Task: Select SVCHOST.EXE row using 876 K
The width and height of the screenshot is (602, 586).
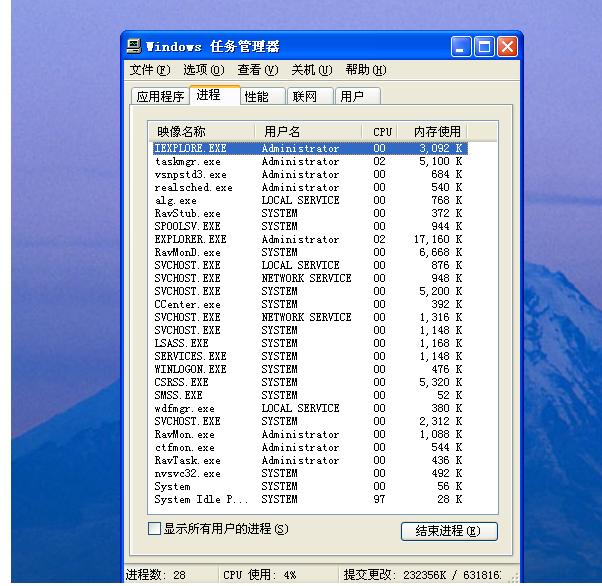Action: pos(310,265)
